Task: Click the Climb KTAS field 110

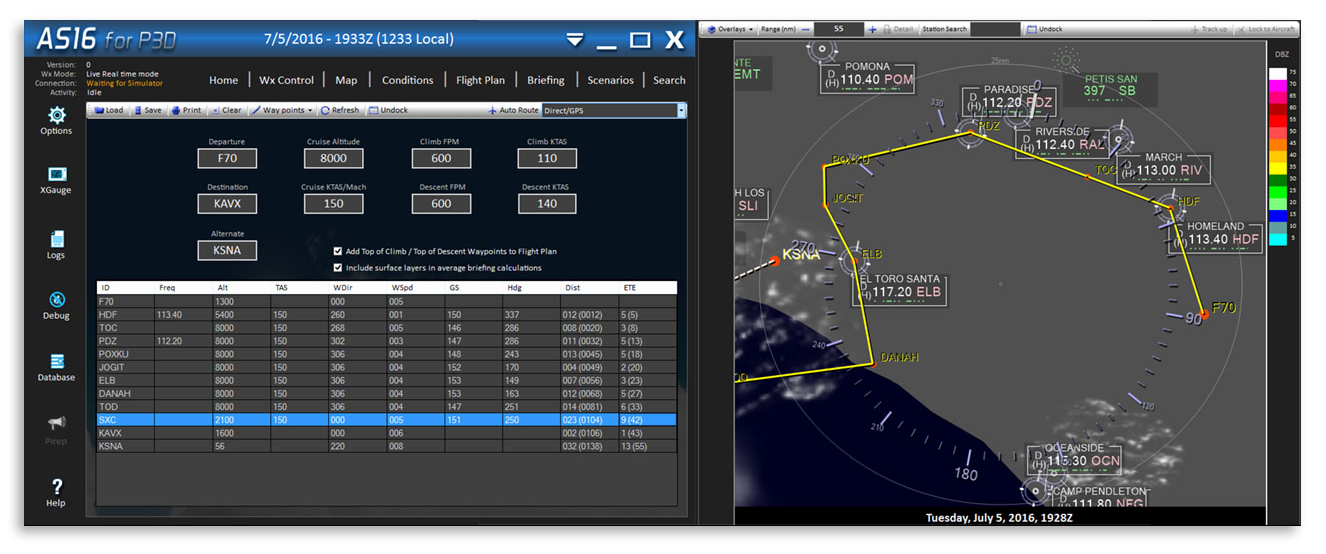Action: pyautogui.click(x=547, y=158)
